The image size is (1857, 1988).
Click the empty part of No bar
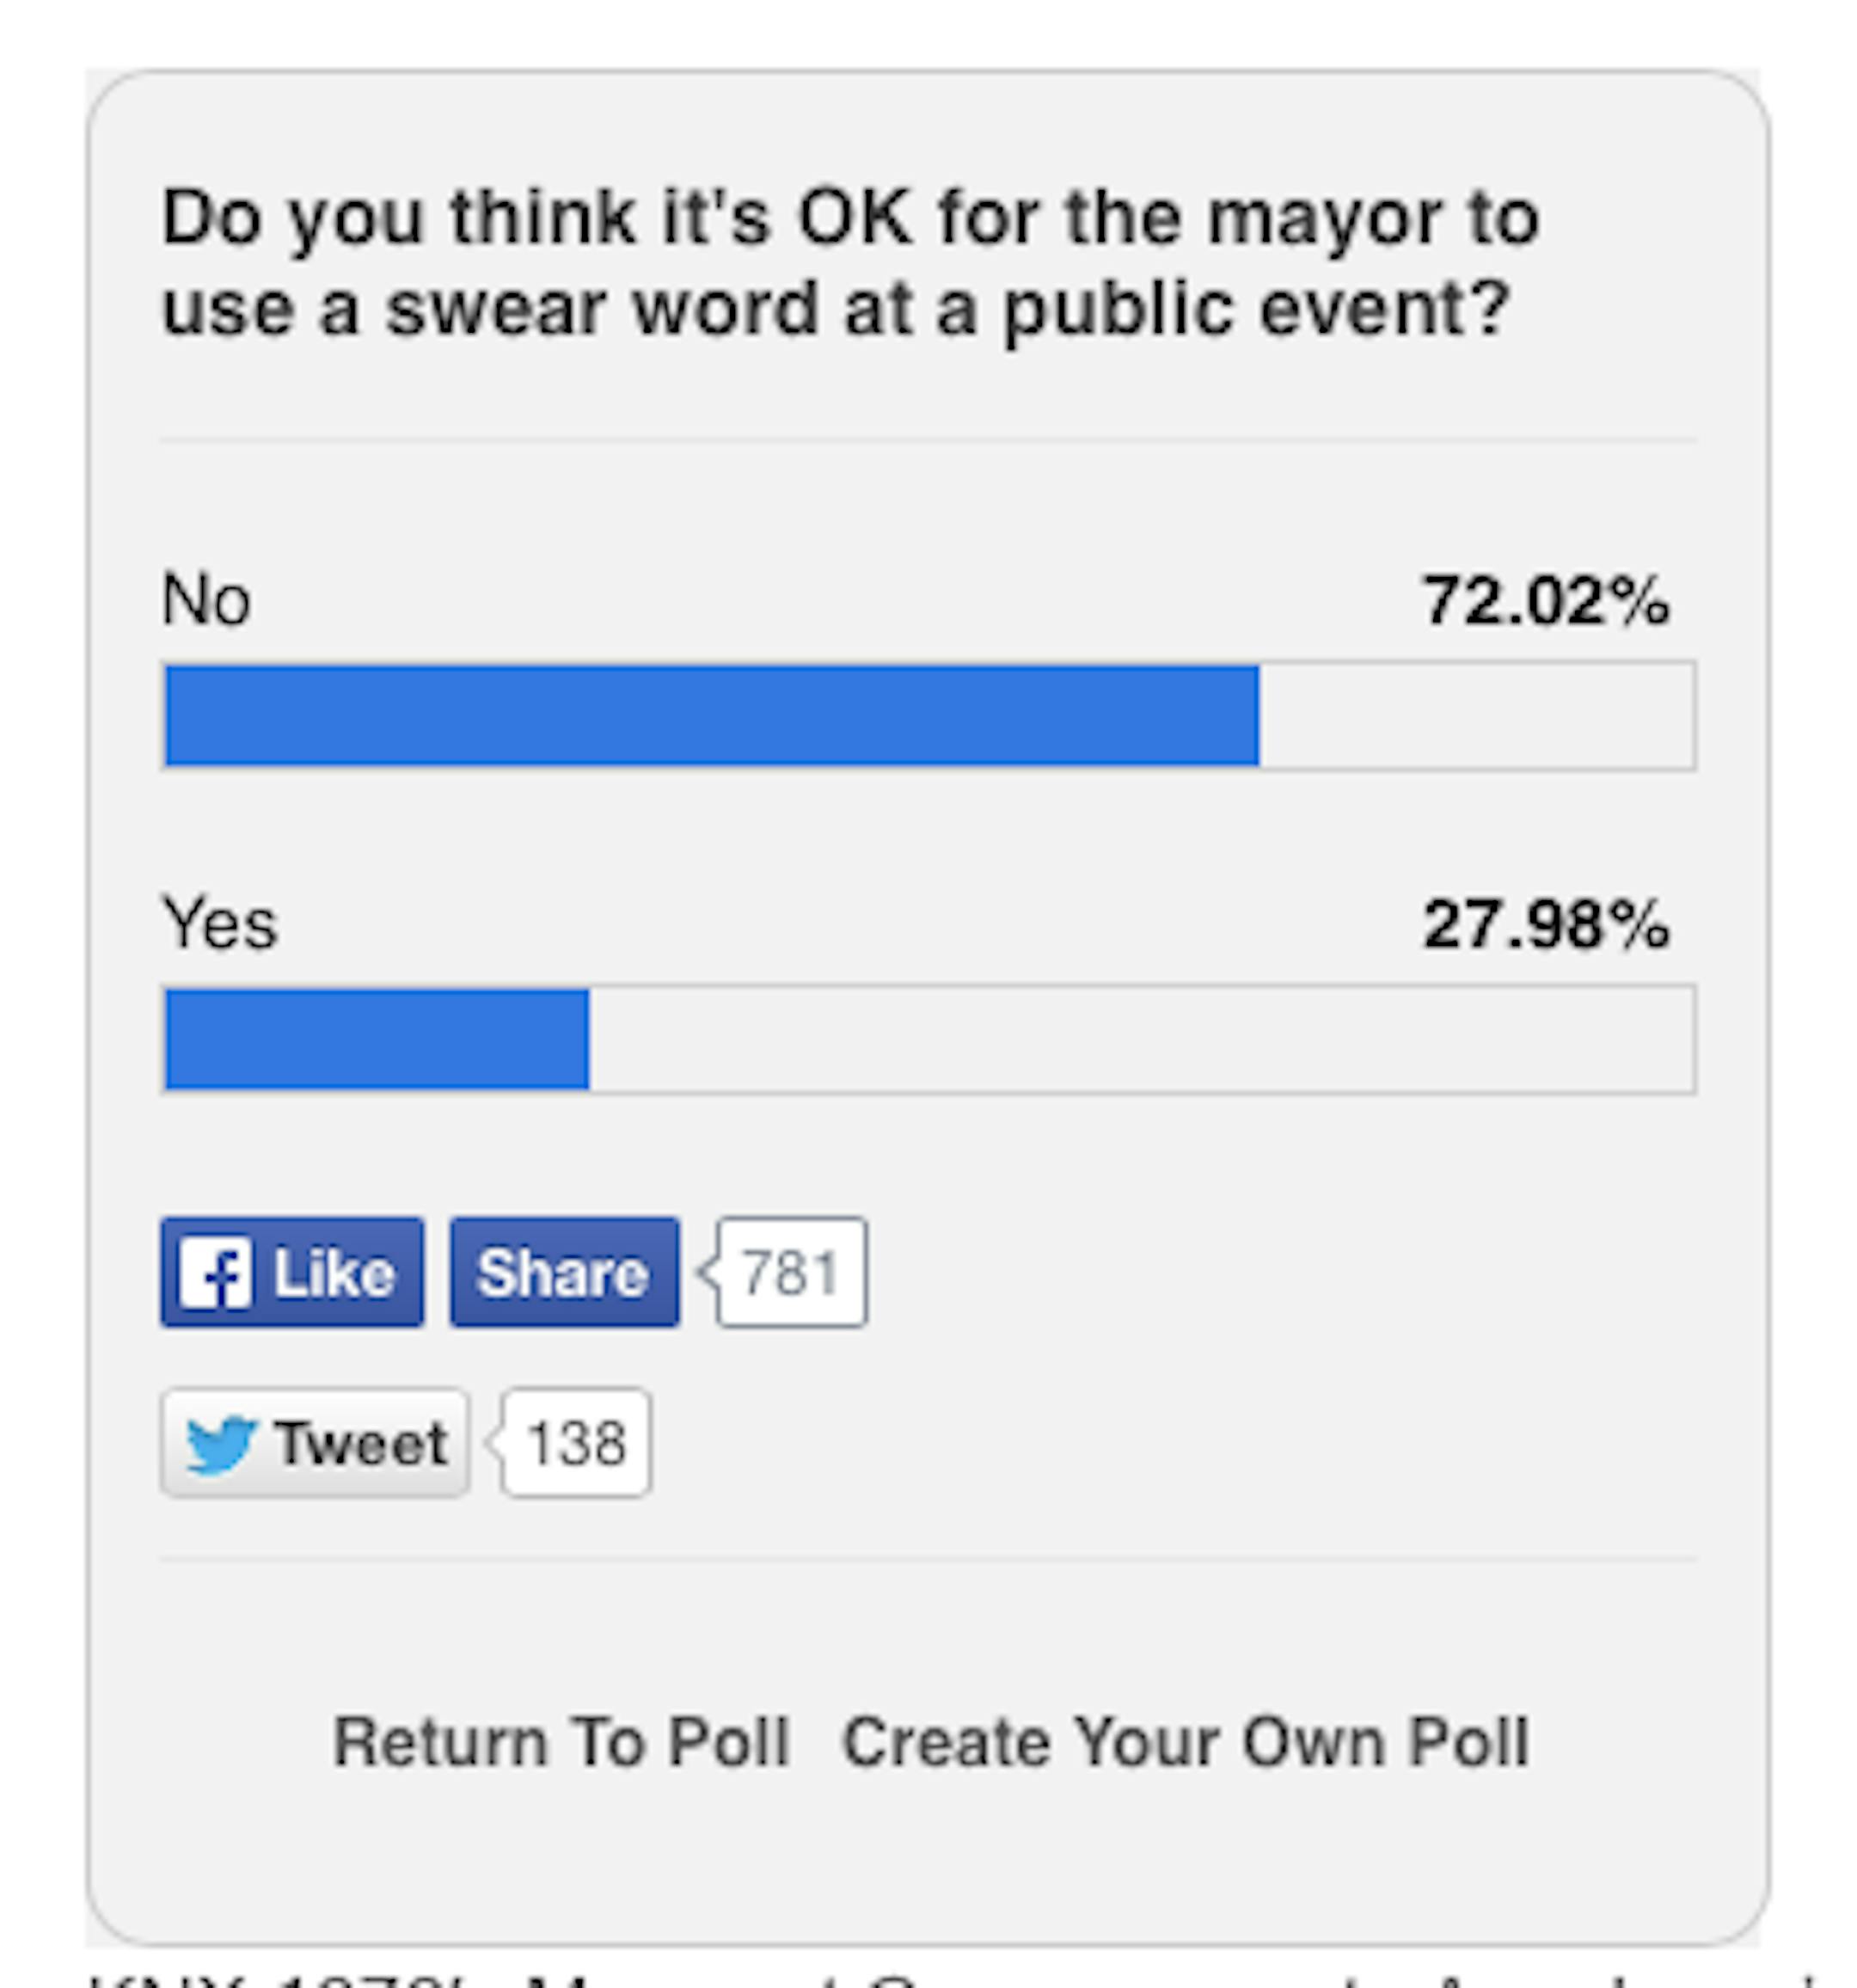point(1476,716)
